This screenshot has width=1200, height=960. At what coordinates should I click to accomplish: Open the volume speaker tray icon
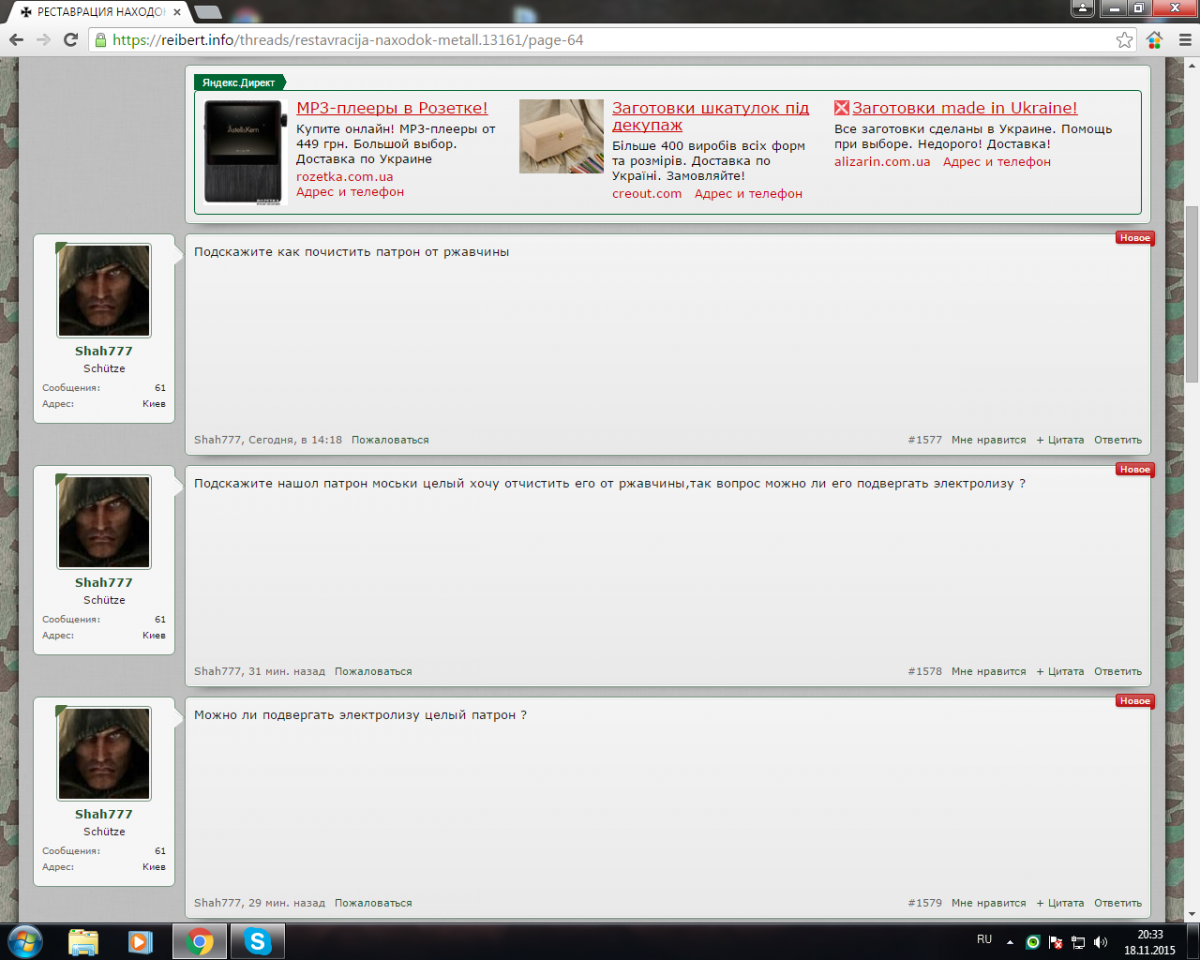point(1101,942)
